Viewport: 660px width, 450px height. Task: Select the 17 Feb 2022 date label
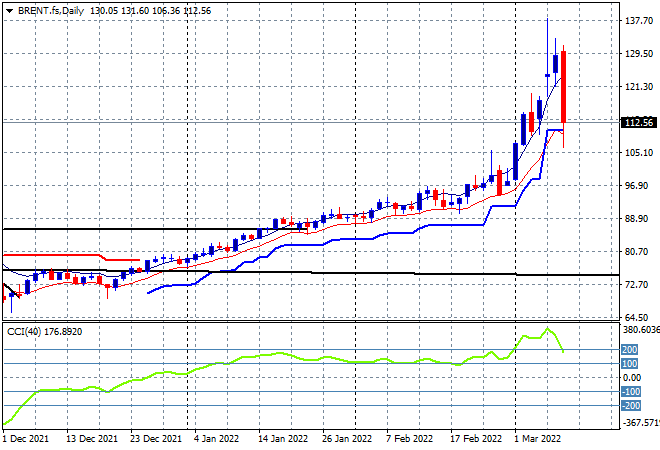[476, 439]
